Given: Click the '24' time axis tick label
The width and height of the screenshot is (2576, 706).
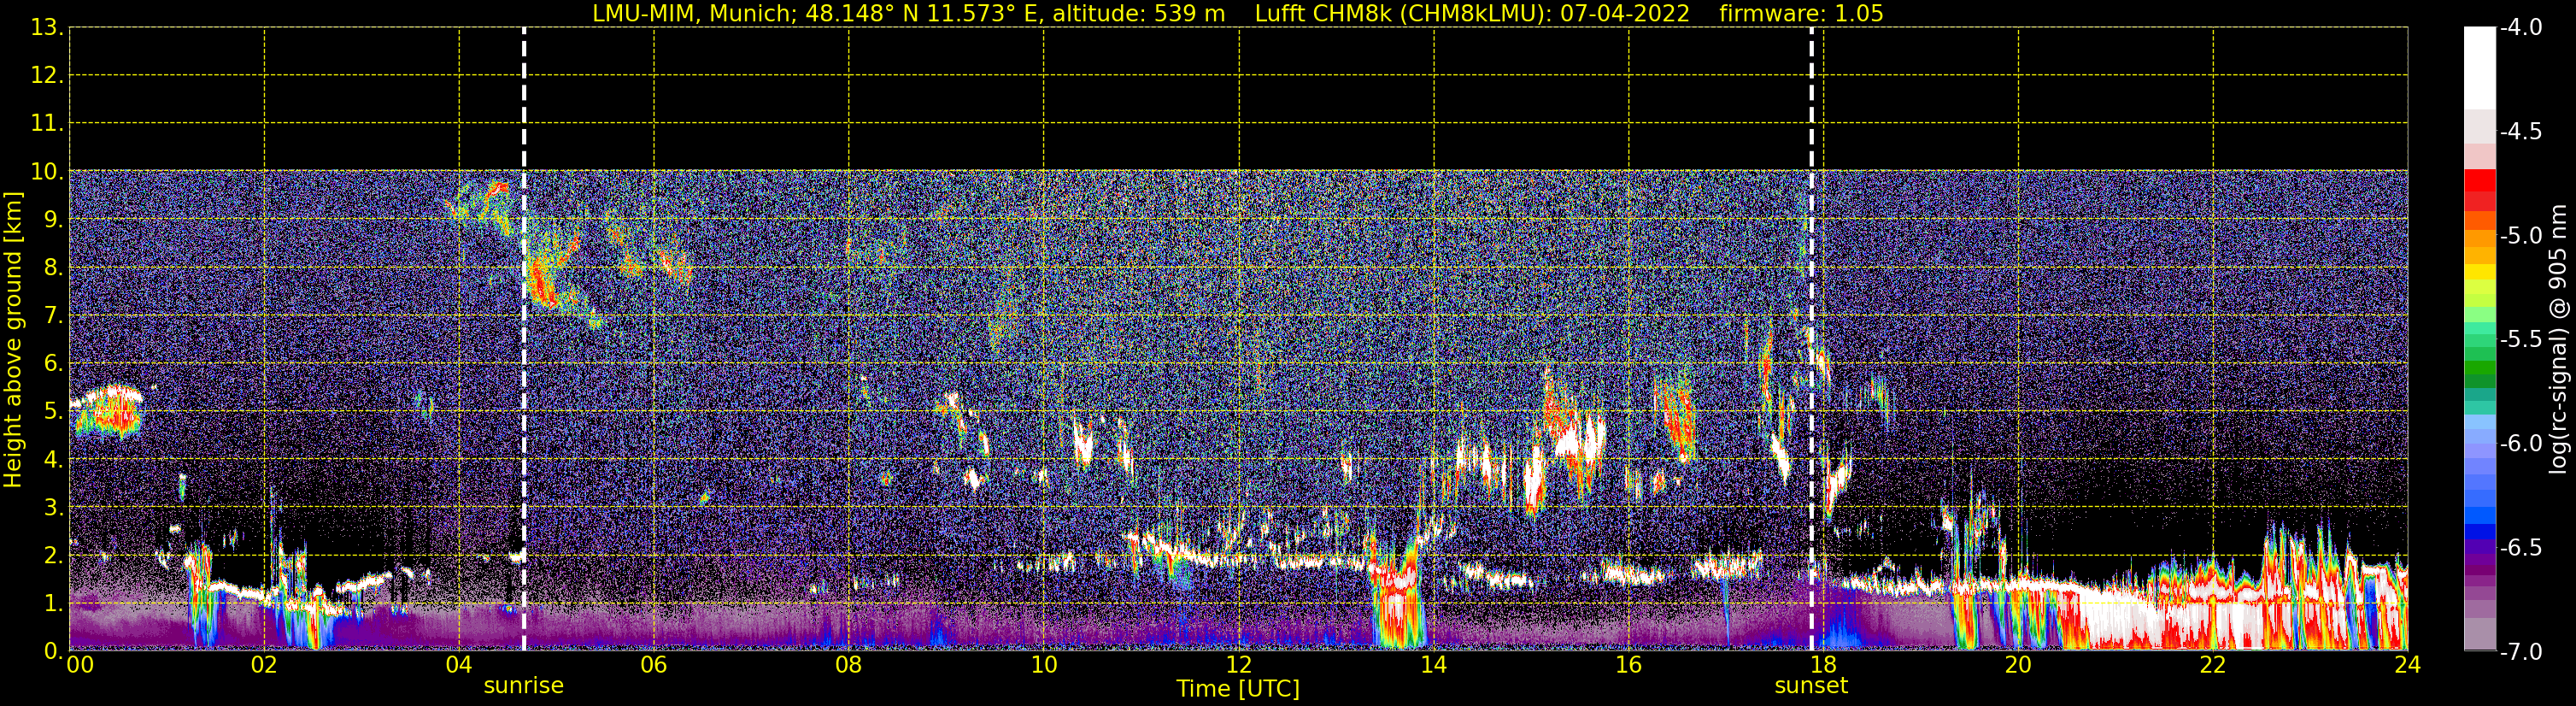Looking at the screenshot, I should 2408,665.
